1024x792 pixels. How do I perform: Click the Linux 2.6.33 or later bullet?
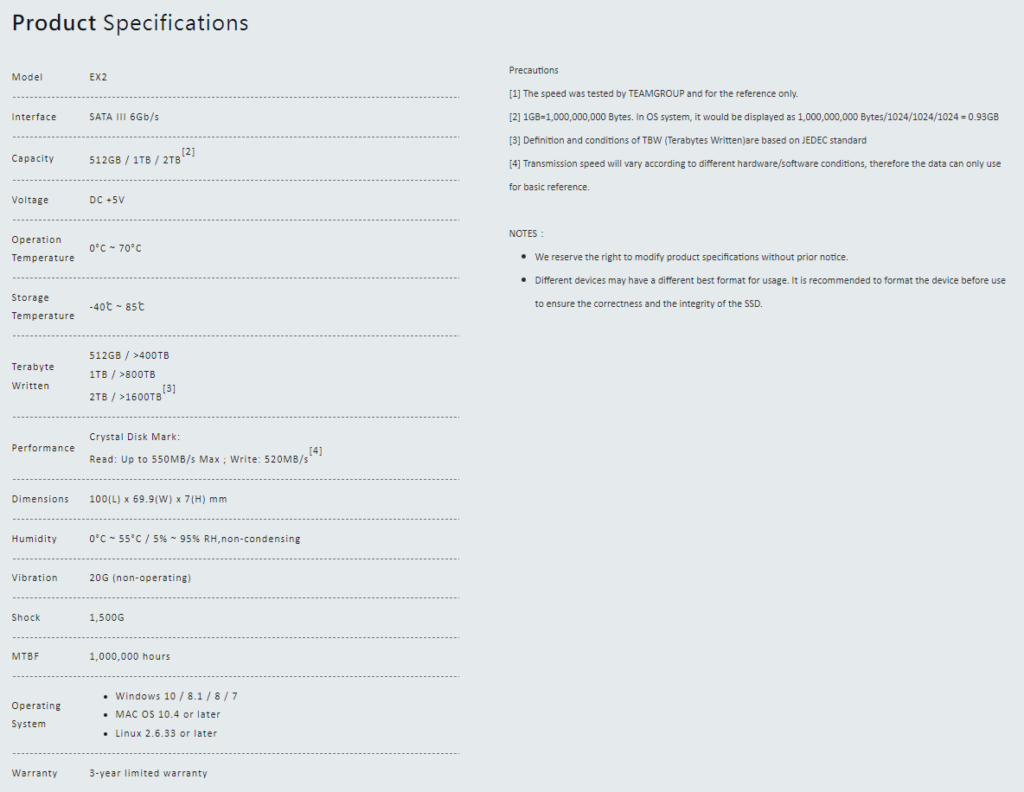(x=166, y=734)
